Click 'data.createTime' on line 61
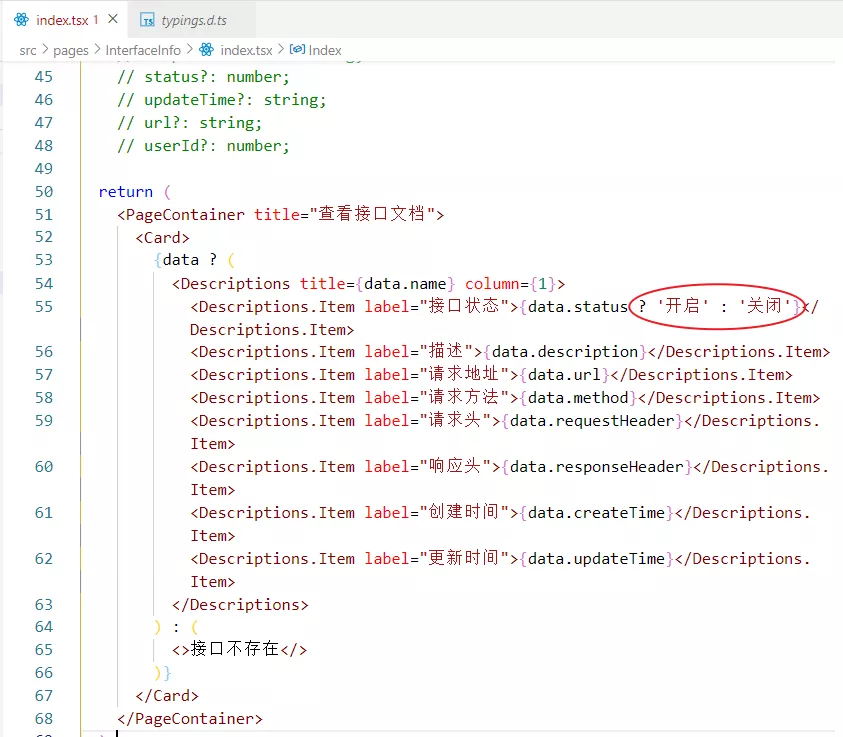 (x=596, y=513)
